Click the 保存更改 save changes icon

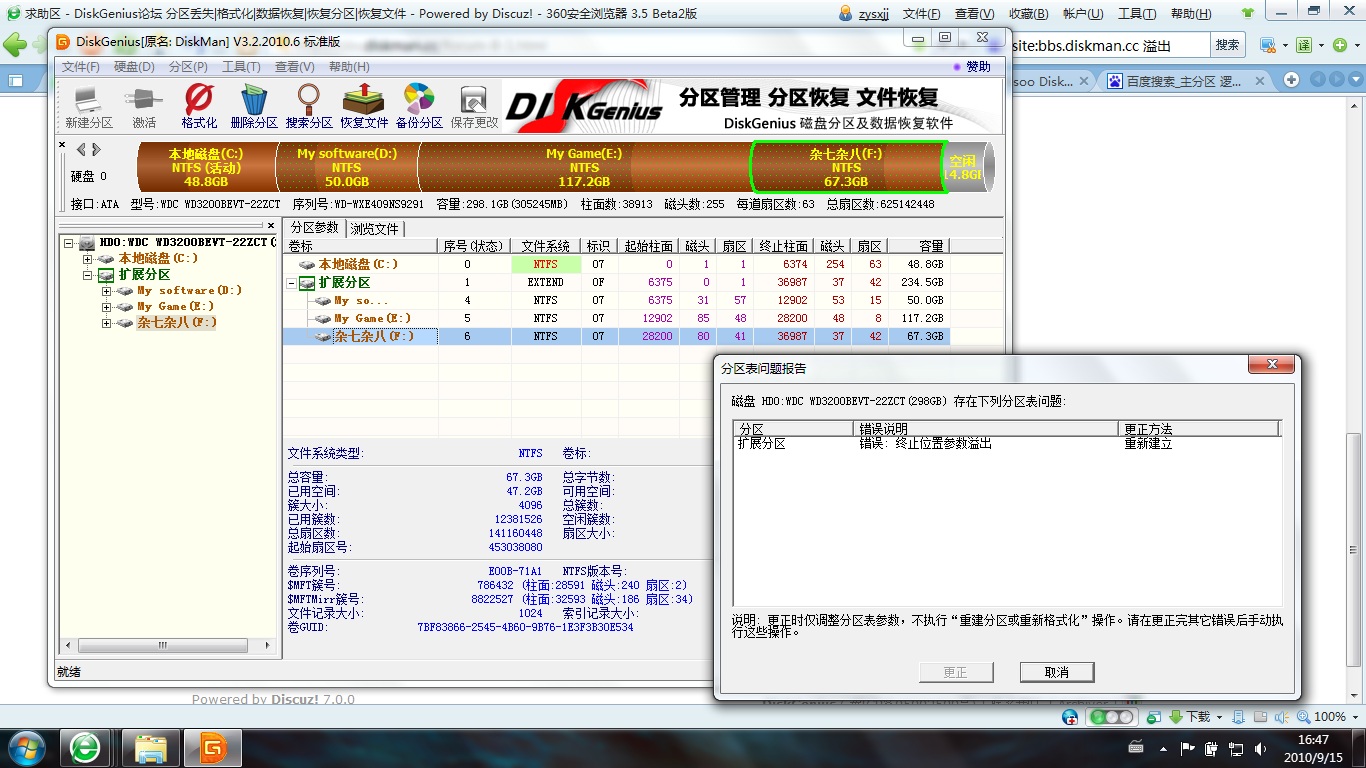474,107
